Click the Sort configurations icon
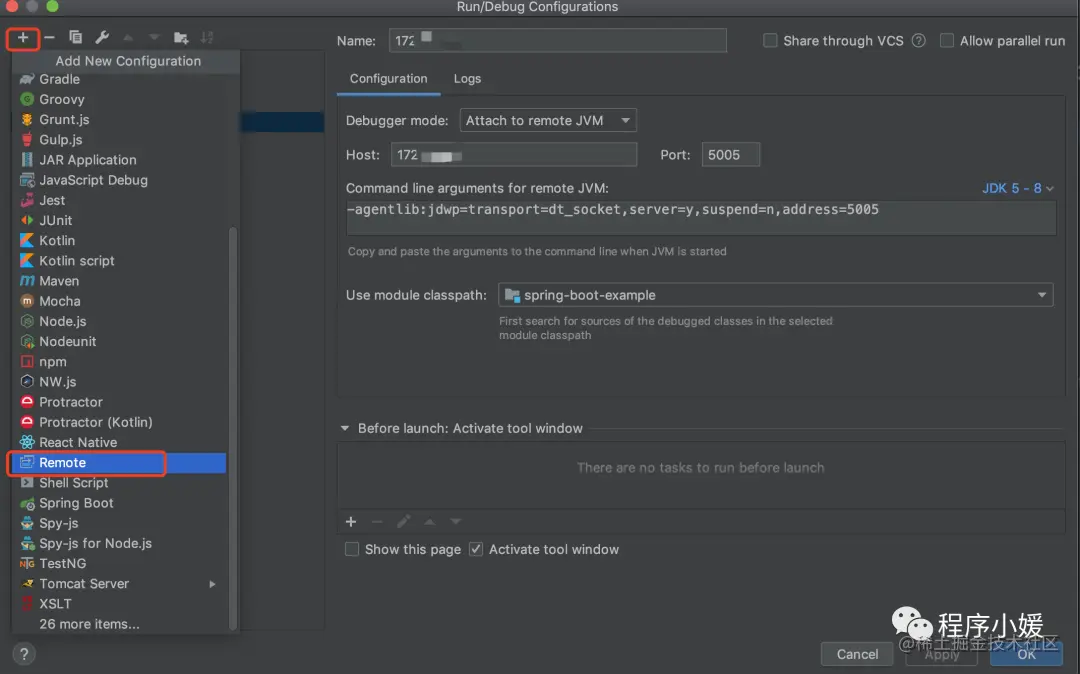1080x674 pixels. 207,38
